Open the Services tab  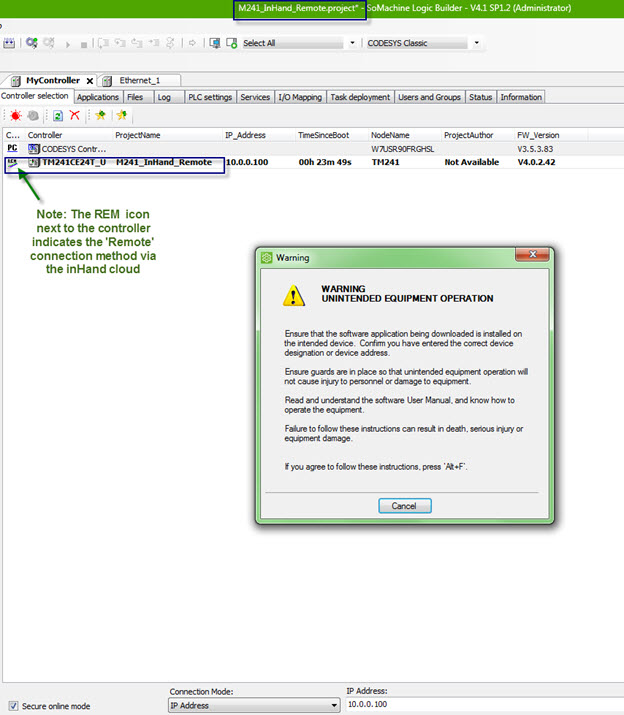click(255, 97)
